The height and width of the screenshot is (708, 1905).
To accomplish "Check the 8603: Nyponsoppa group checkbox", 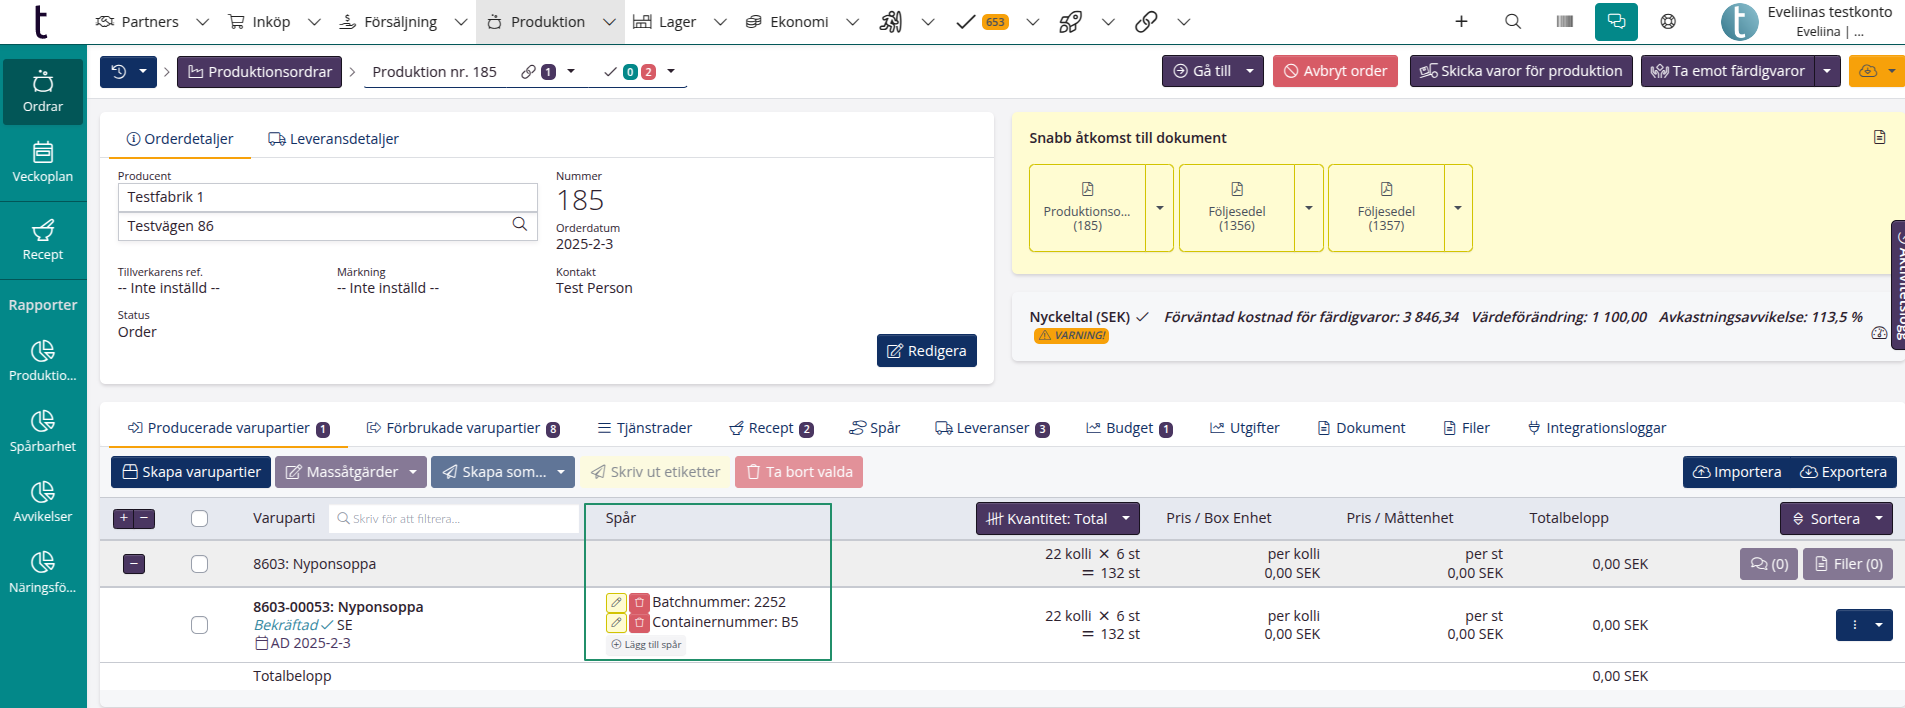I will (x=200, y=564).
